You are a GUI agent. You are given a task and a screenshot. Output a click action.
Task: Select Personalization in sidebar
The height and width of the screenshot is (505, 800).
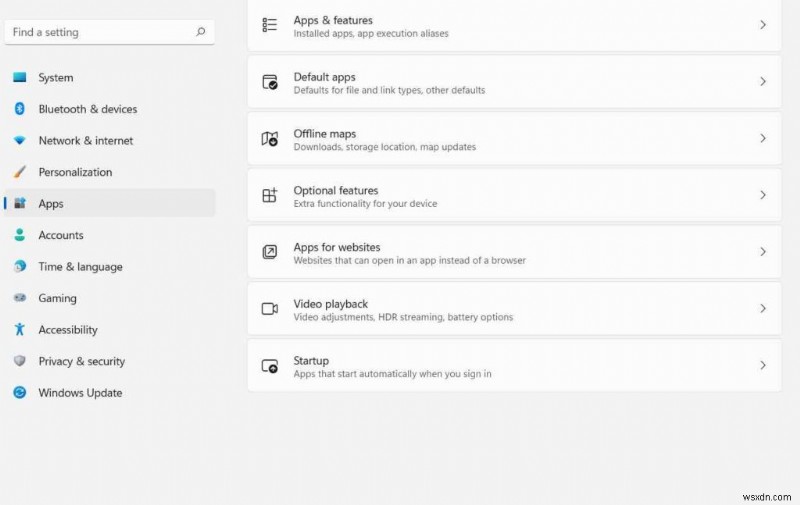110,172
